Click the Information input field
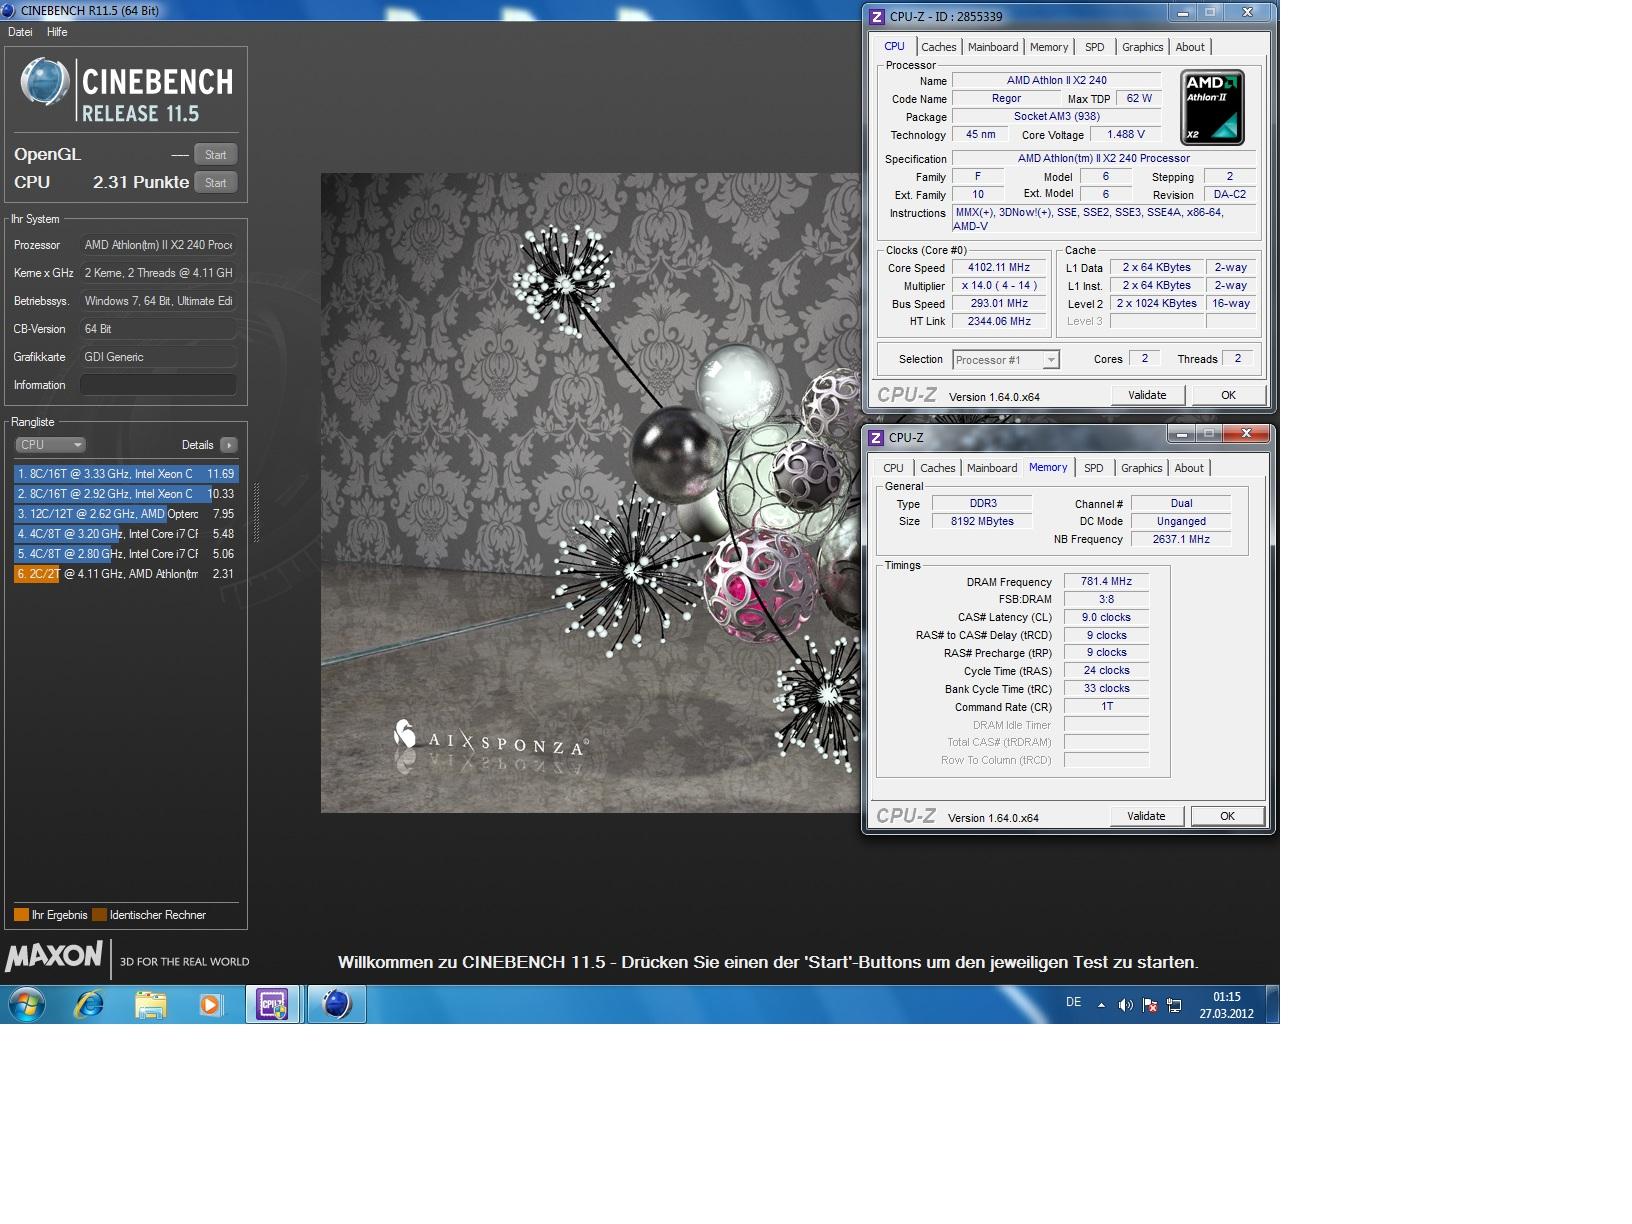Image resolution: width=1632 pixels, height=1224 pixels. [x=158, y=385]
